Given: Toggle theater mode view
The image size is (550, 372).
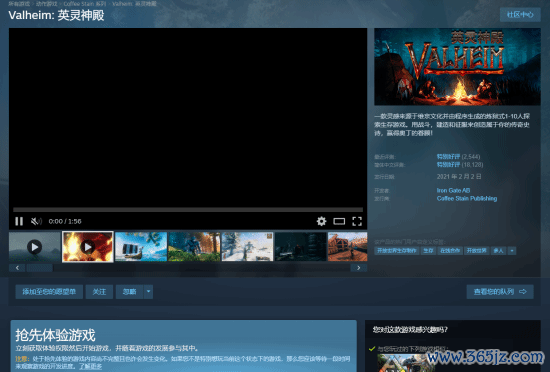Looking at the screenshot, I should pyautogui.click(x=339, y=221).
